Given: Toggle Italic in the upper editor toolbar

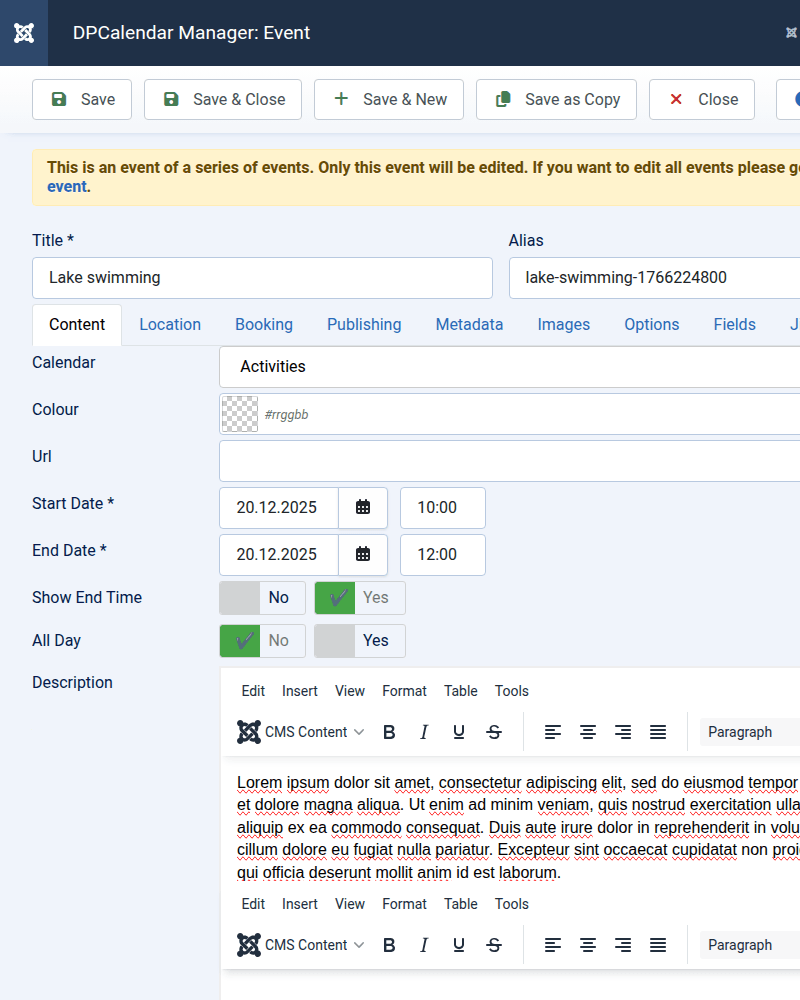Looking at the screenshot, I should pyautogui.click(x=424, y=732).
